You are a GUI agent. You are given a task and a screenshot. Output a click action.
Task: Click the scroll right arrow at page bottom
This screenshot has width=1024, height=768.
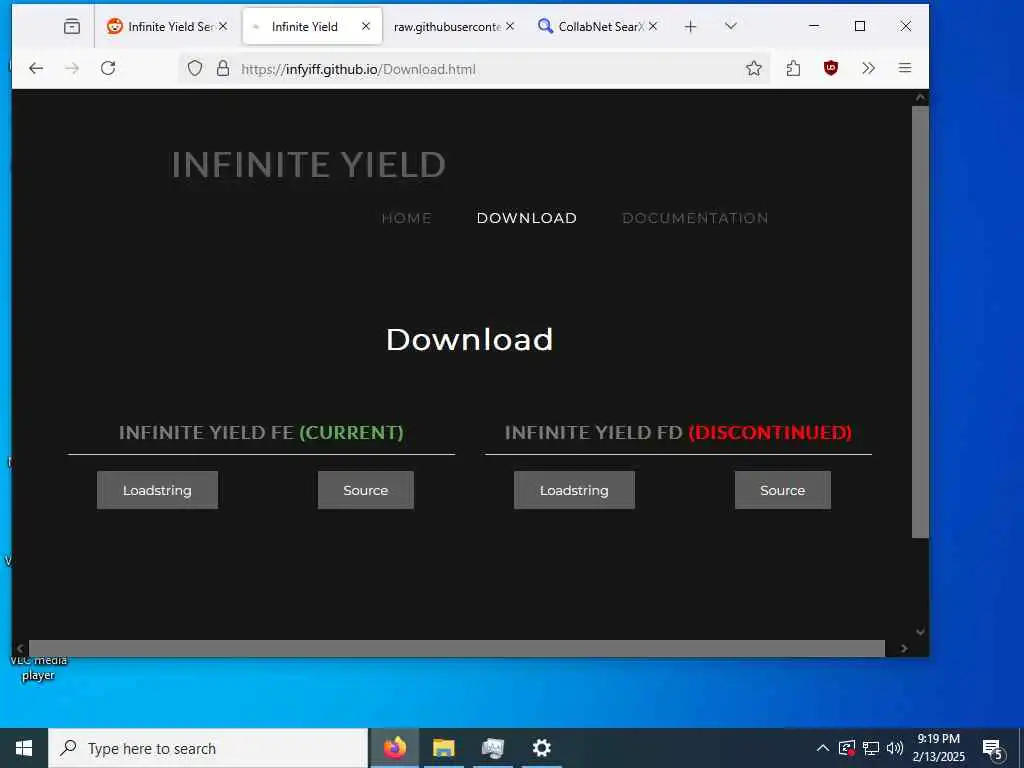click(904, 648)
